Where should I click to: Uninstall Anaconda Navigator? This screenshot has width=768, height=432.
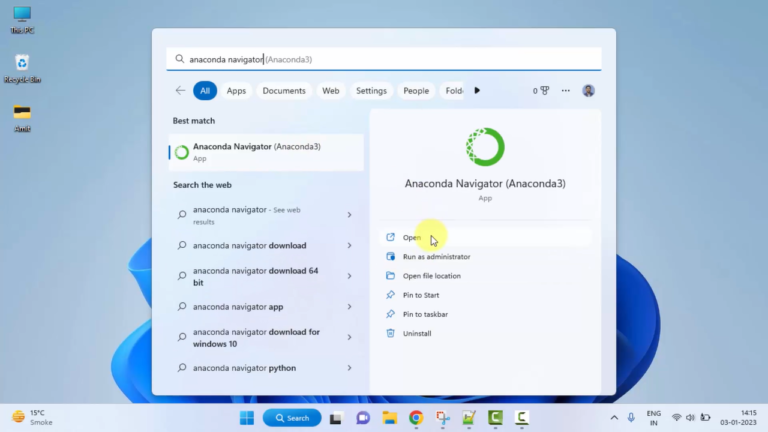coord(417,333)
